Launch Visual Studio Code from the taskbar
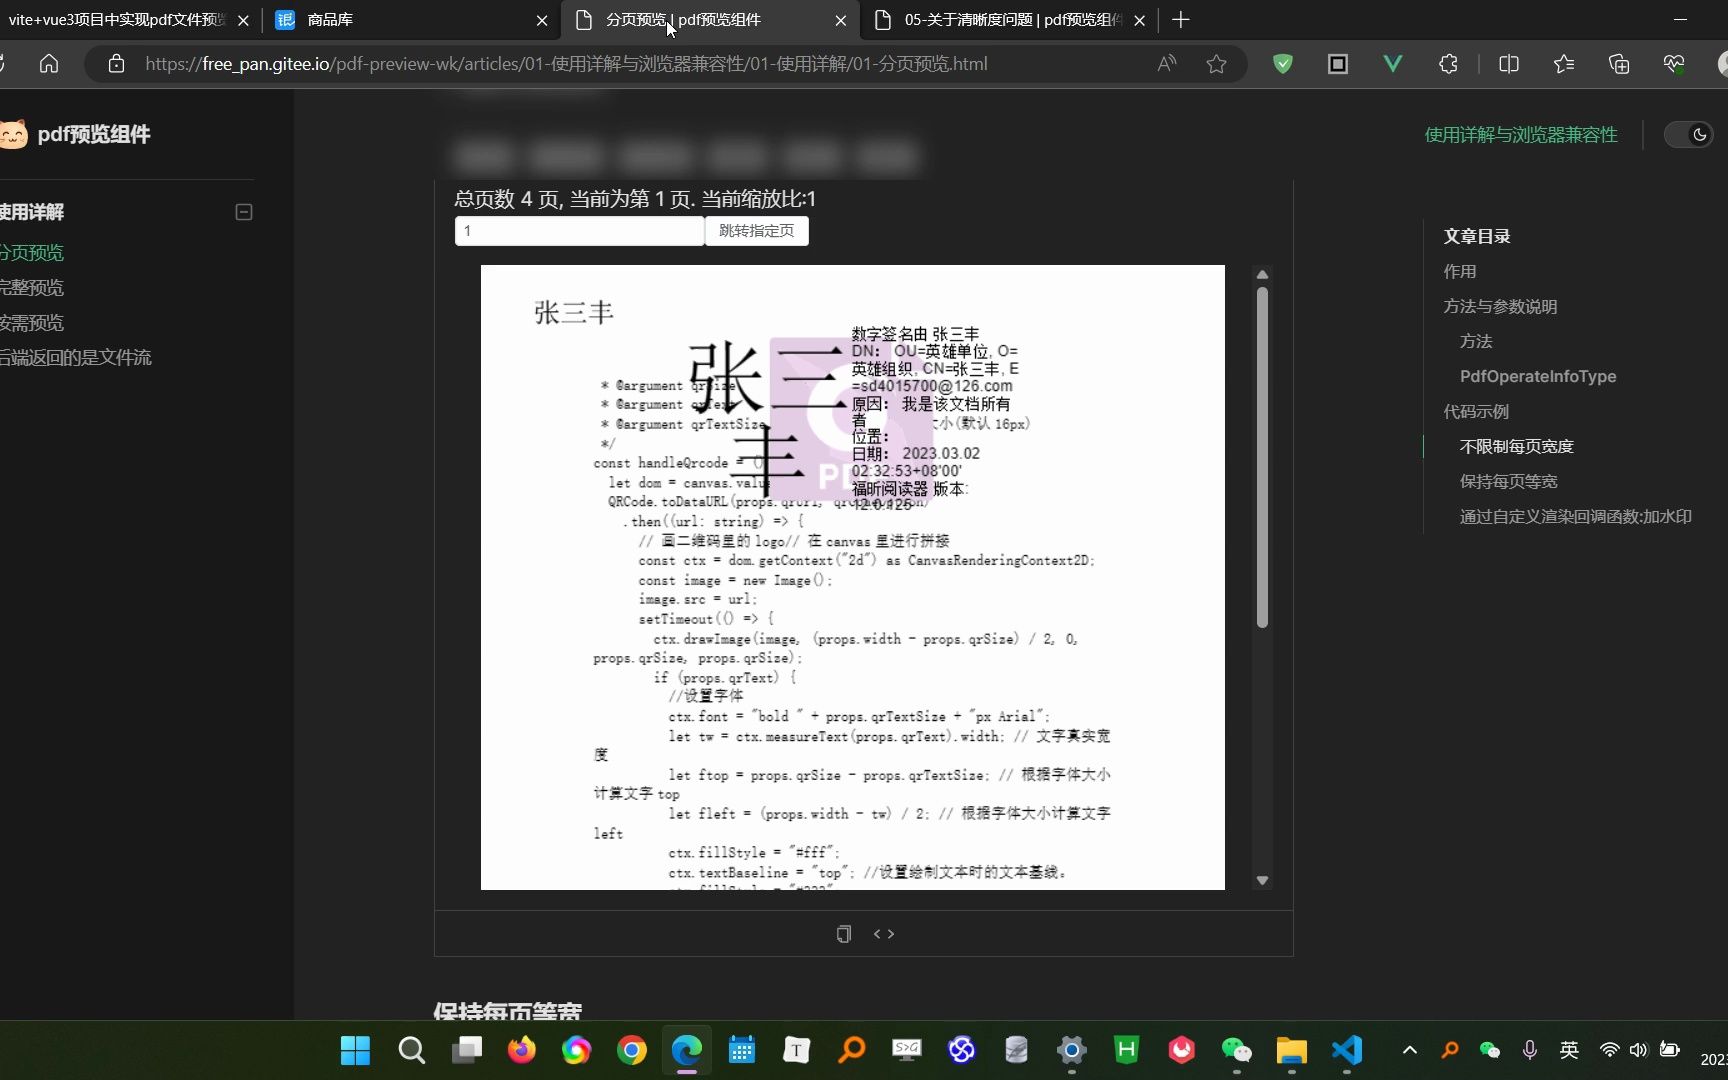Image resolution: width=1728 pixels, height=1080 pixels. click(x=1346, y=1050)
